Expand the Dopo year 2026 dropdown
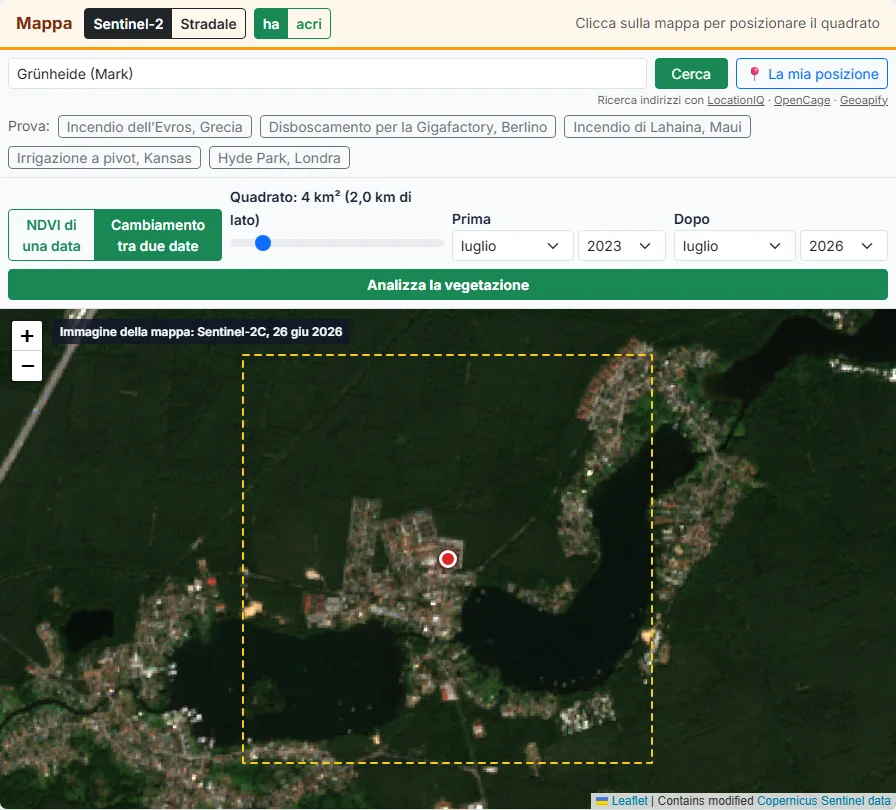The image size is (896, 810). coord(843,246)
